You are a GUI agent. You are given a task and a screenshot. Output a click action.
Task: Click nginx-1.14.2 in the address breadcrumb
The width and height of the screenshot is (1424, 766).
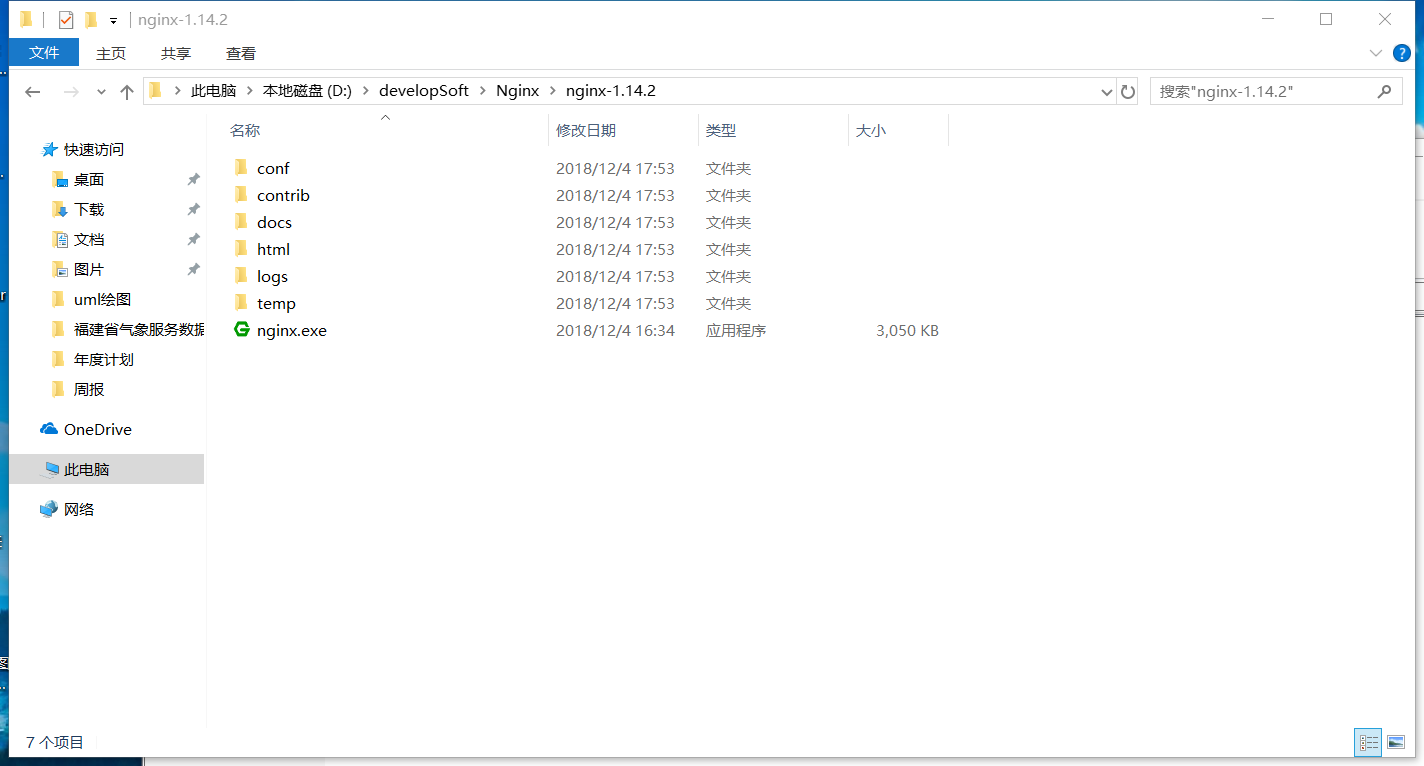point(611,91)
